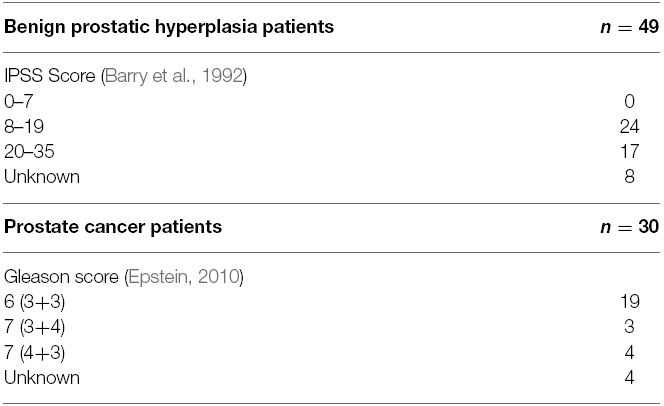This screenshot has height=406, width=664.
Task: Select the 0–7 IPSS range row
Action: [332, 101]
